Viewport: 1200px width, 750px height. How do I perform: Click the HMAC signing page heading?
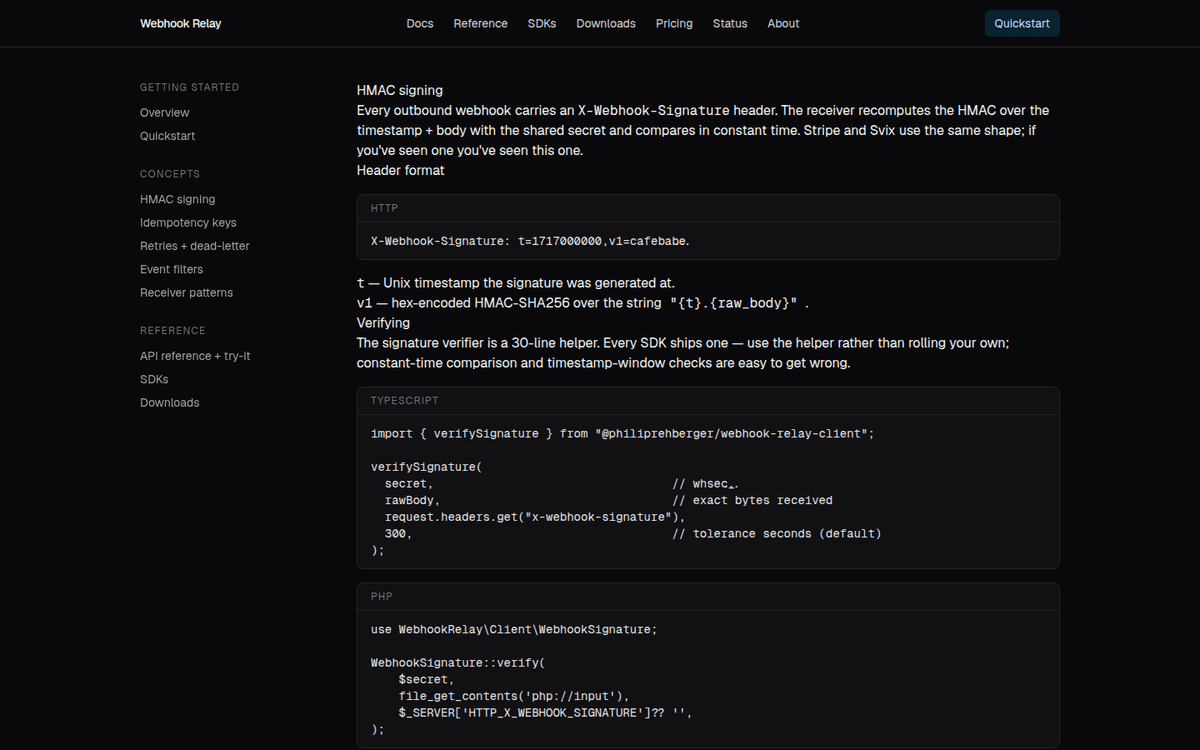click(400, 90)
